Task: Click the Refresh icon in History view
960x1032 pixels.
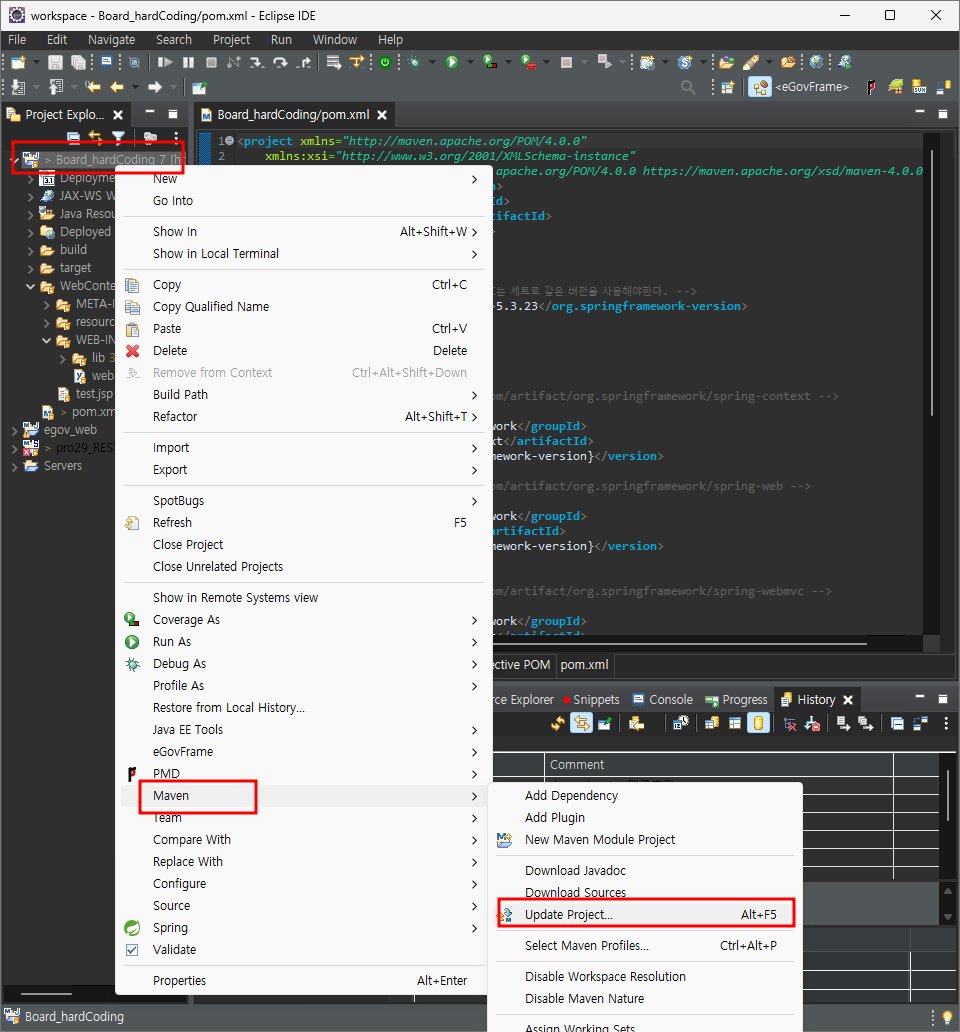Action: pyautogui.click(x=558, y=723)
